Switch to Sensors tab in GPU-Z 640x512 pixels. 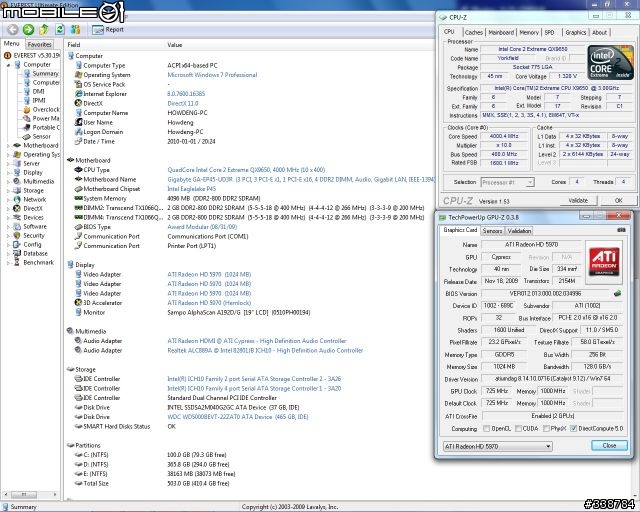492,231
